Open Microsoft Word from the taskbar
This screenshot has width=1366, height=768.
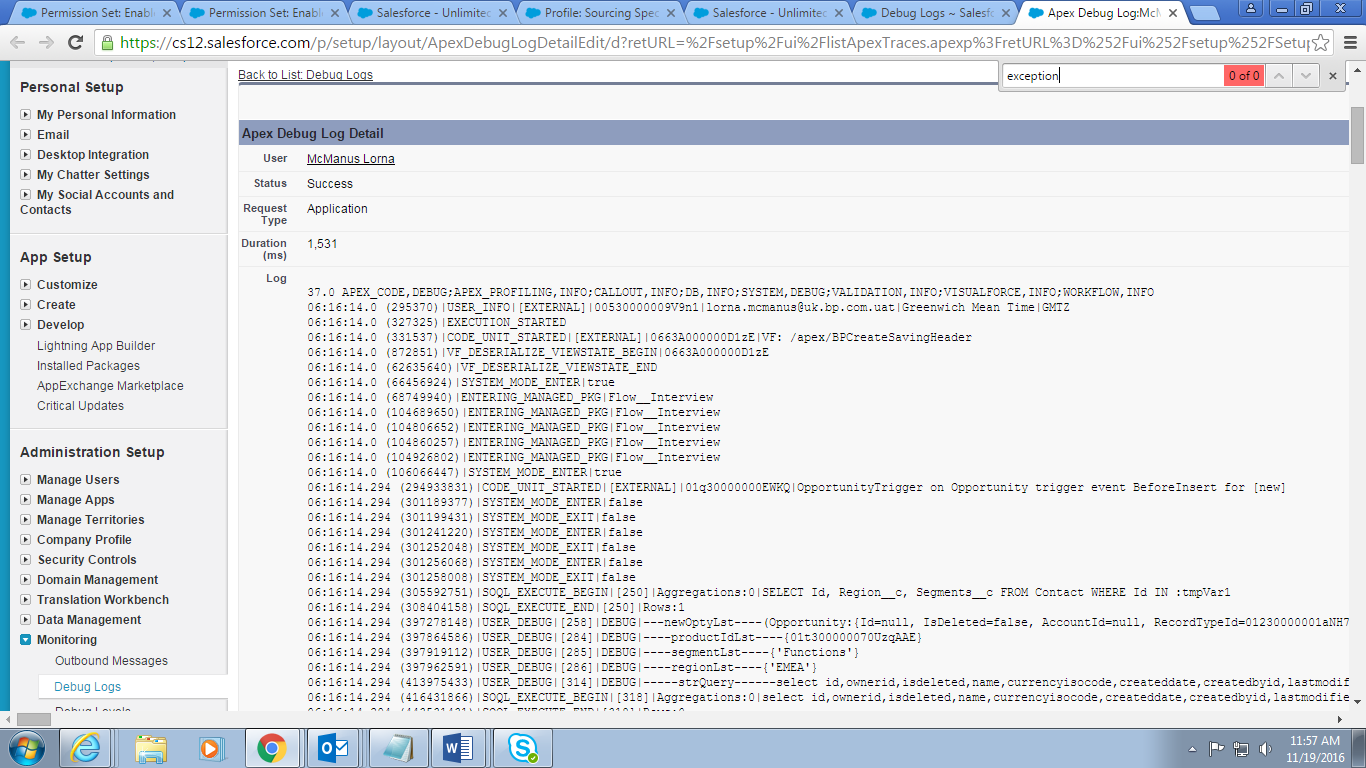tap(457, 748)
